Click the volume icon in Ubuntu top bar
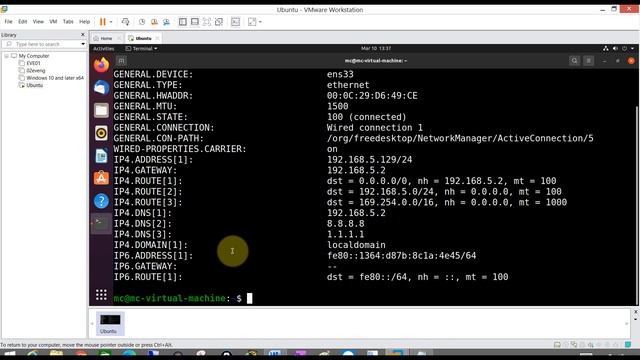The height and width of the screenshot is (360, 640). point(615,49)
